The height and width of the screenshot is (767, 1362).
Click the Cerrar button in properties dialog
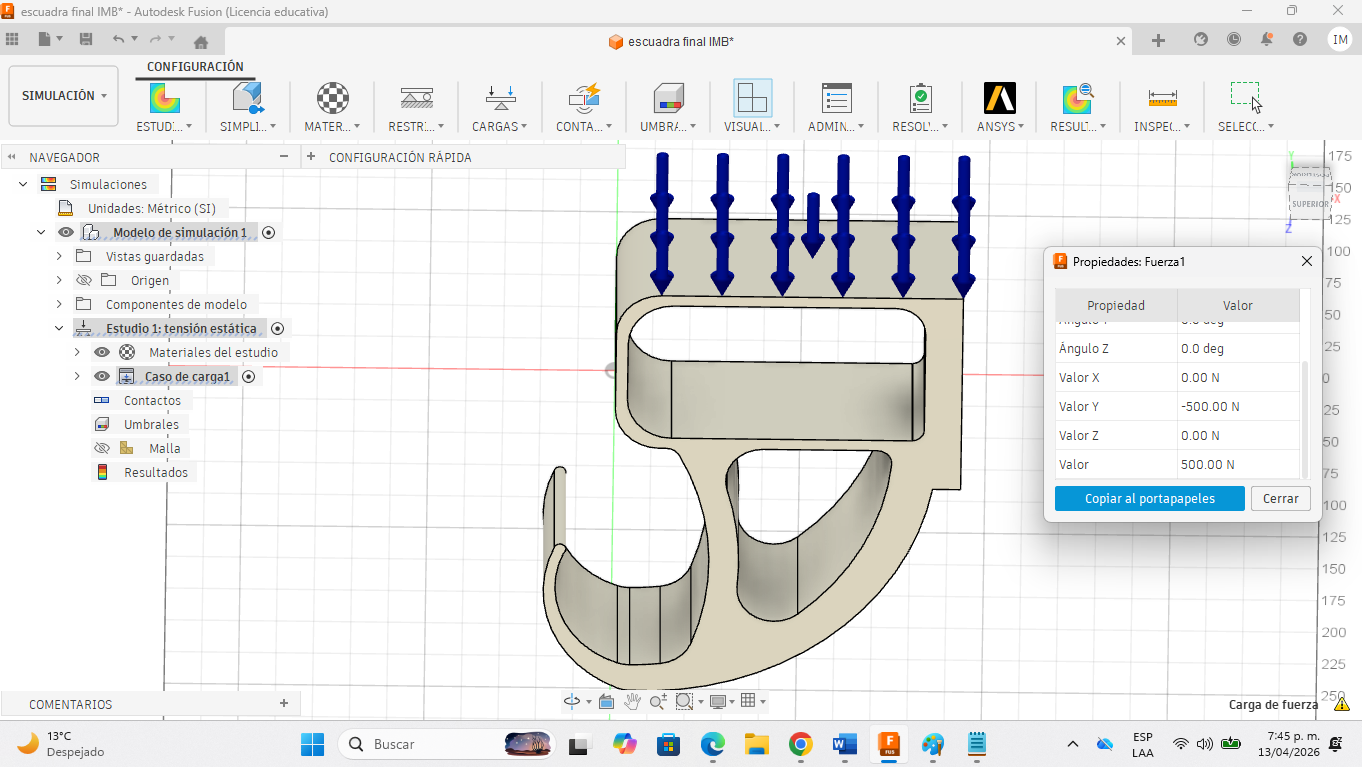1280,499
